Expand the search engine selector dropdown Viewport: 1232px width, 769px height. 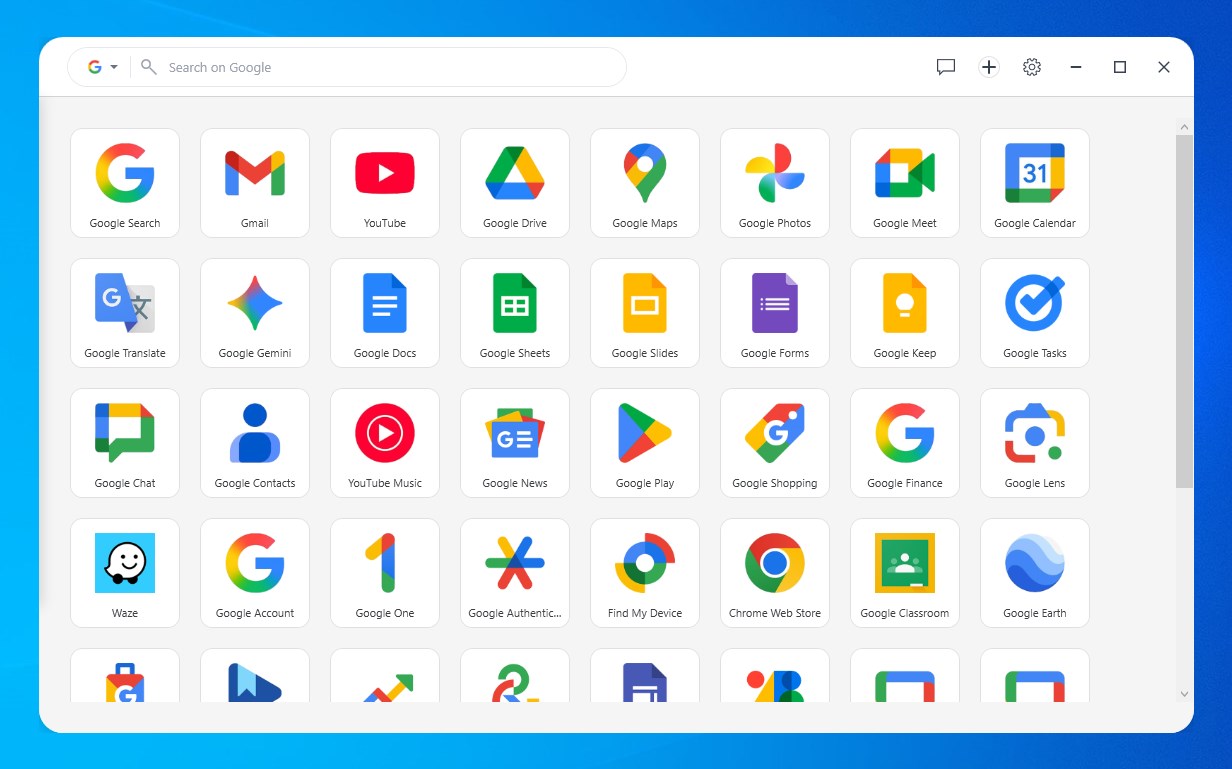pyautogui.click(x=102, y=67)
